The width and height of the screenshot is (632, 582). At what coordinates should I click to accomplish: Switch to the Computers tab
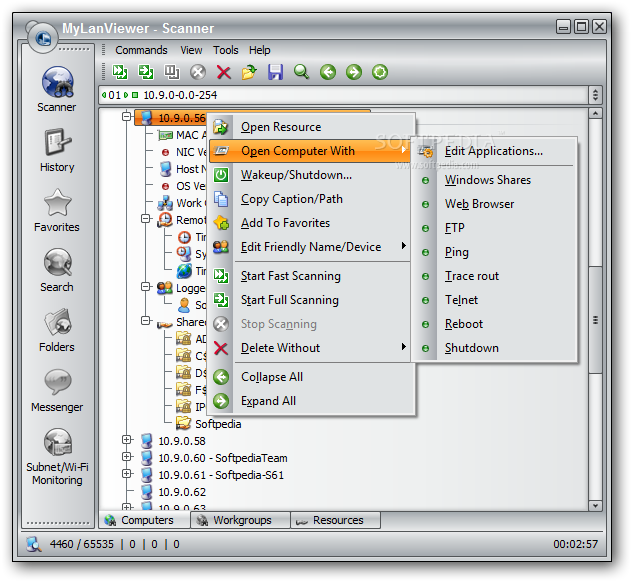[144, 520]
